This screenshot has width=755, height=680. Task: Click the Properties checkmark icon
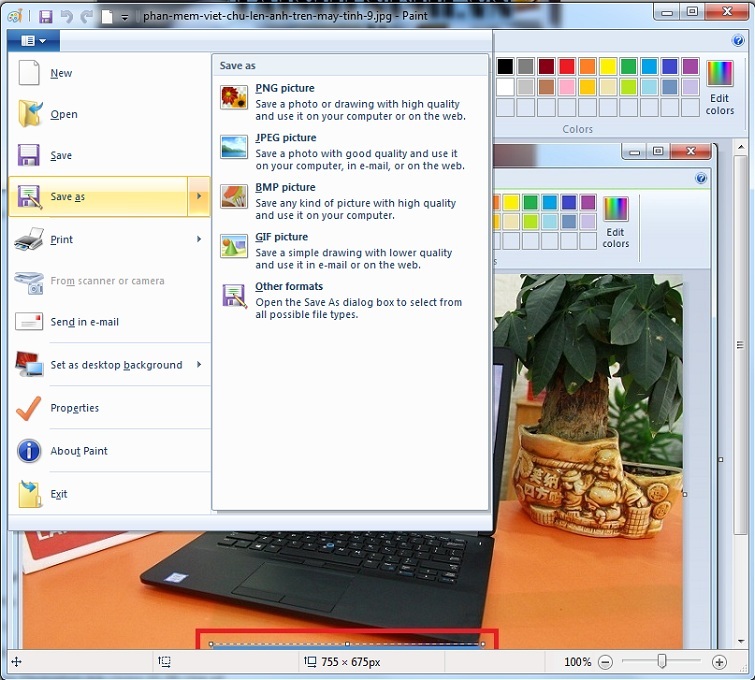[x=30, y=408]
